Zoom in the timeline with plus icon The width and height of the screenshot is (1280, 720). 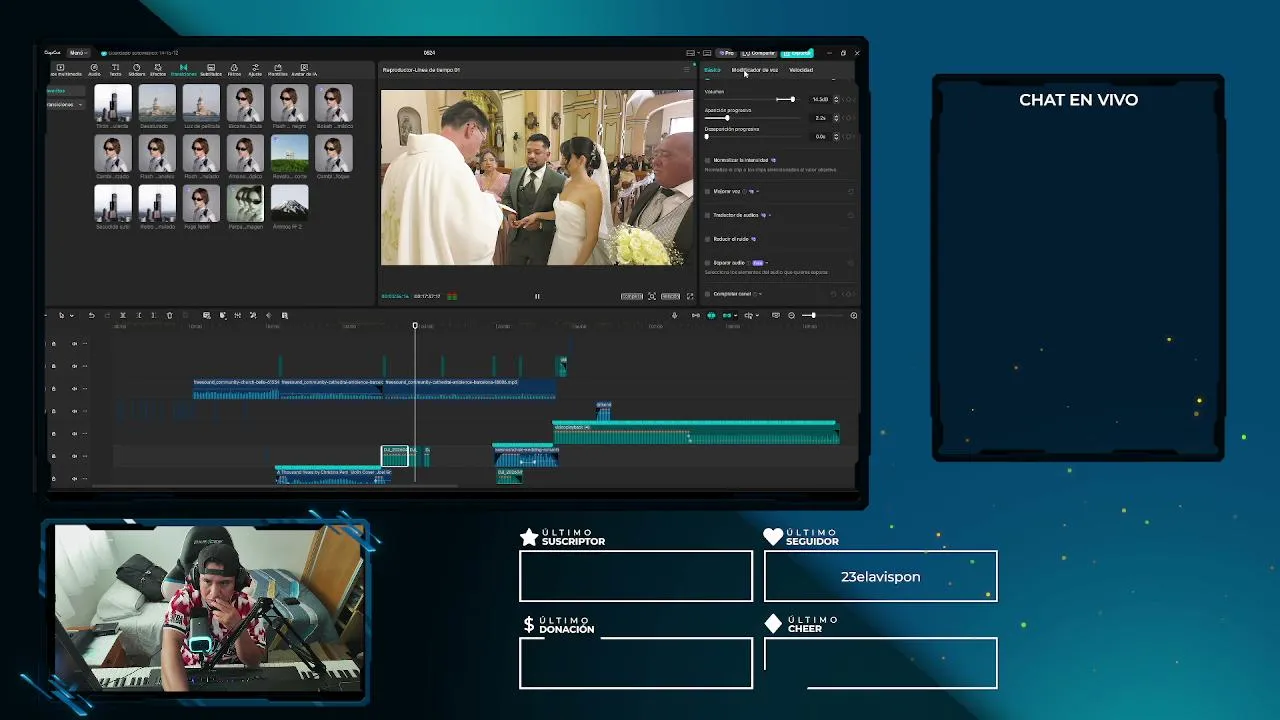click(x=853, y=316)
